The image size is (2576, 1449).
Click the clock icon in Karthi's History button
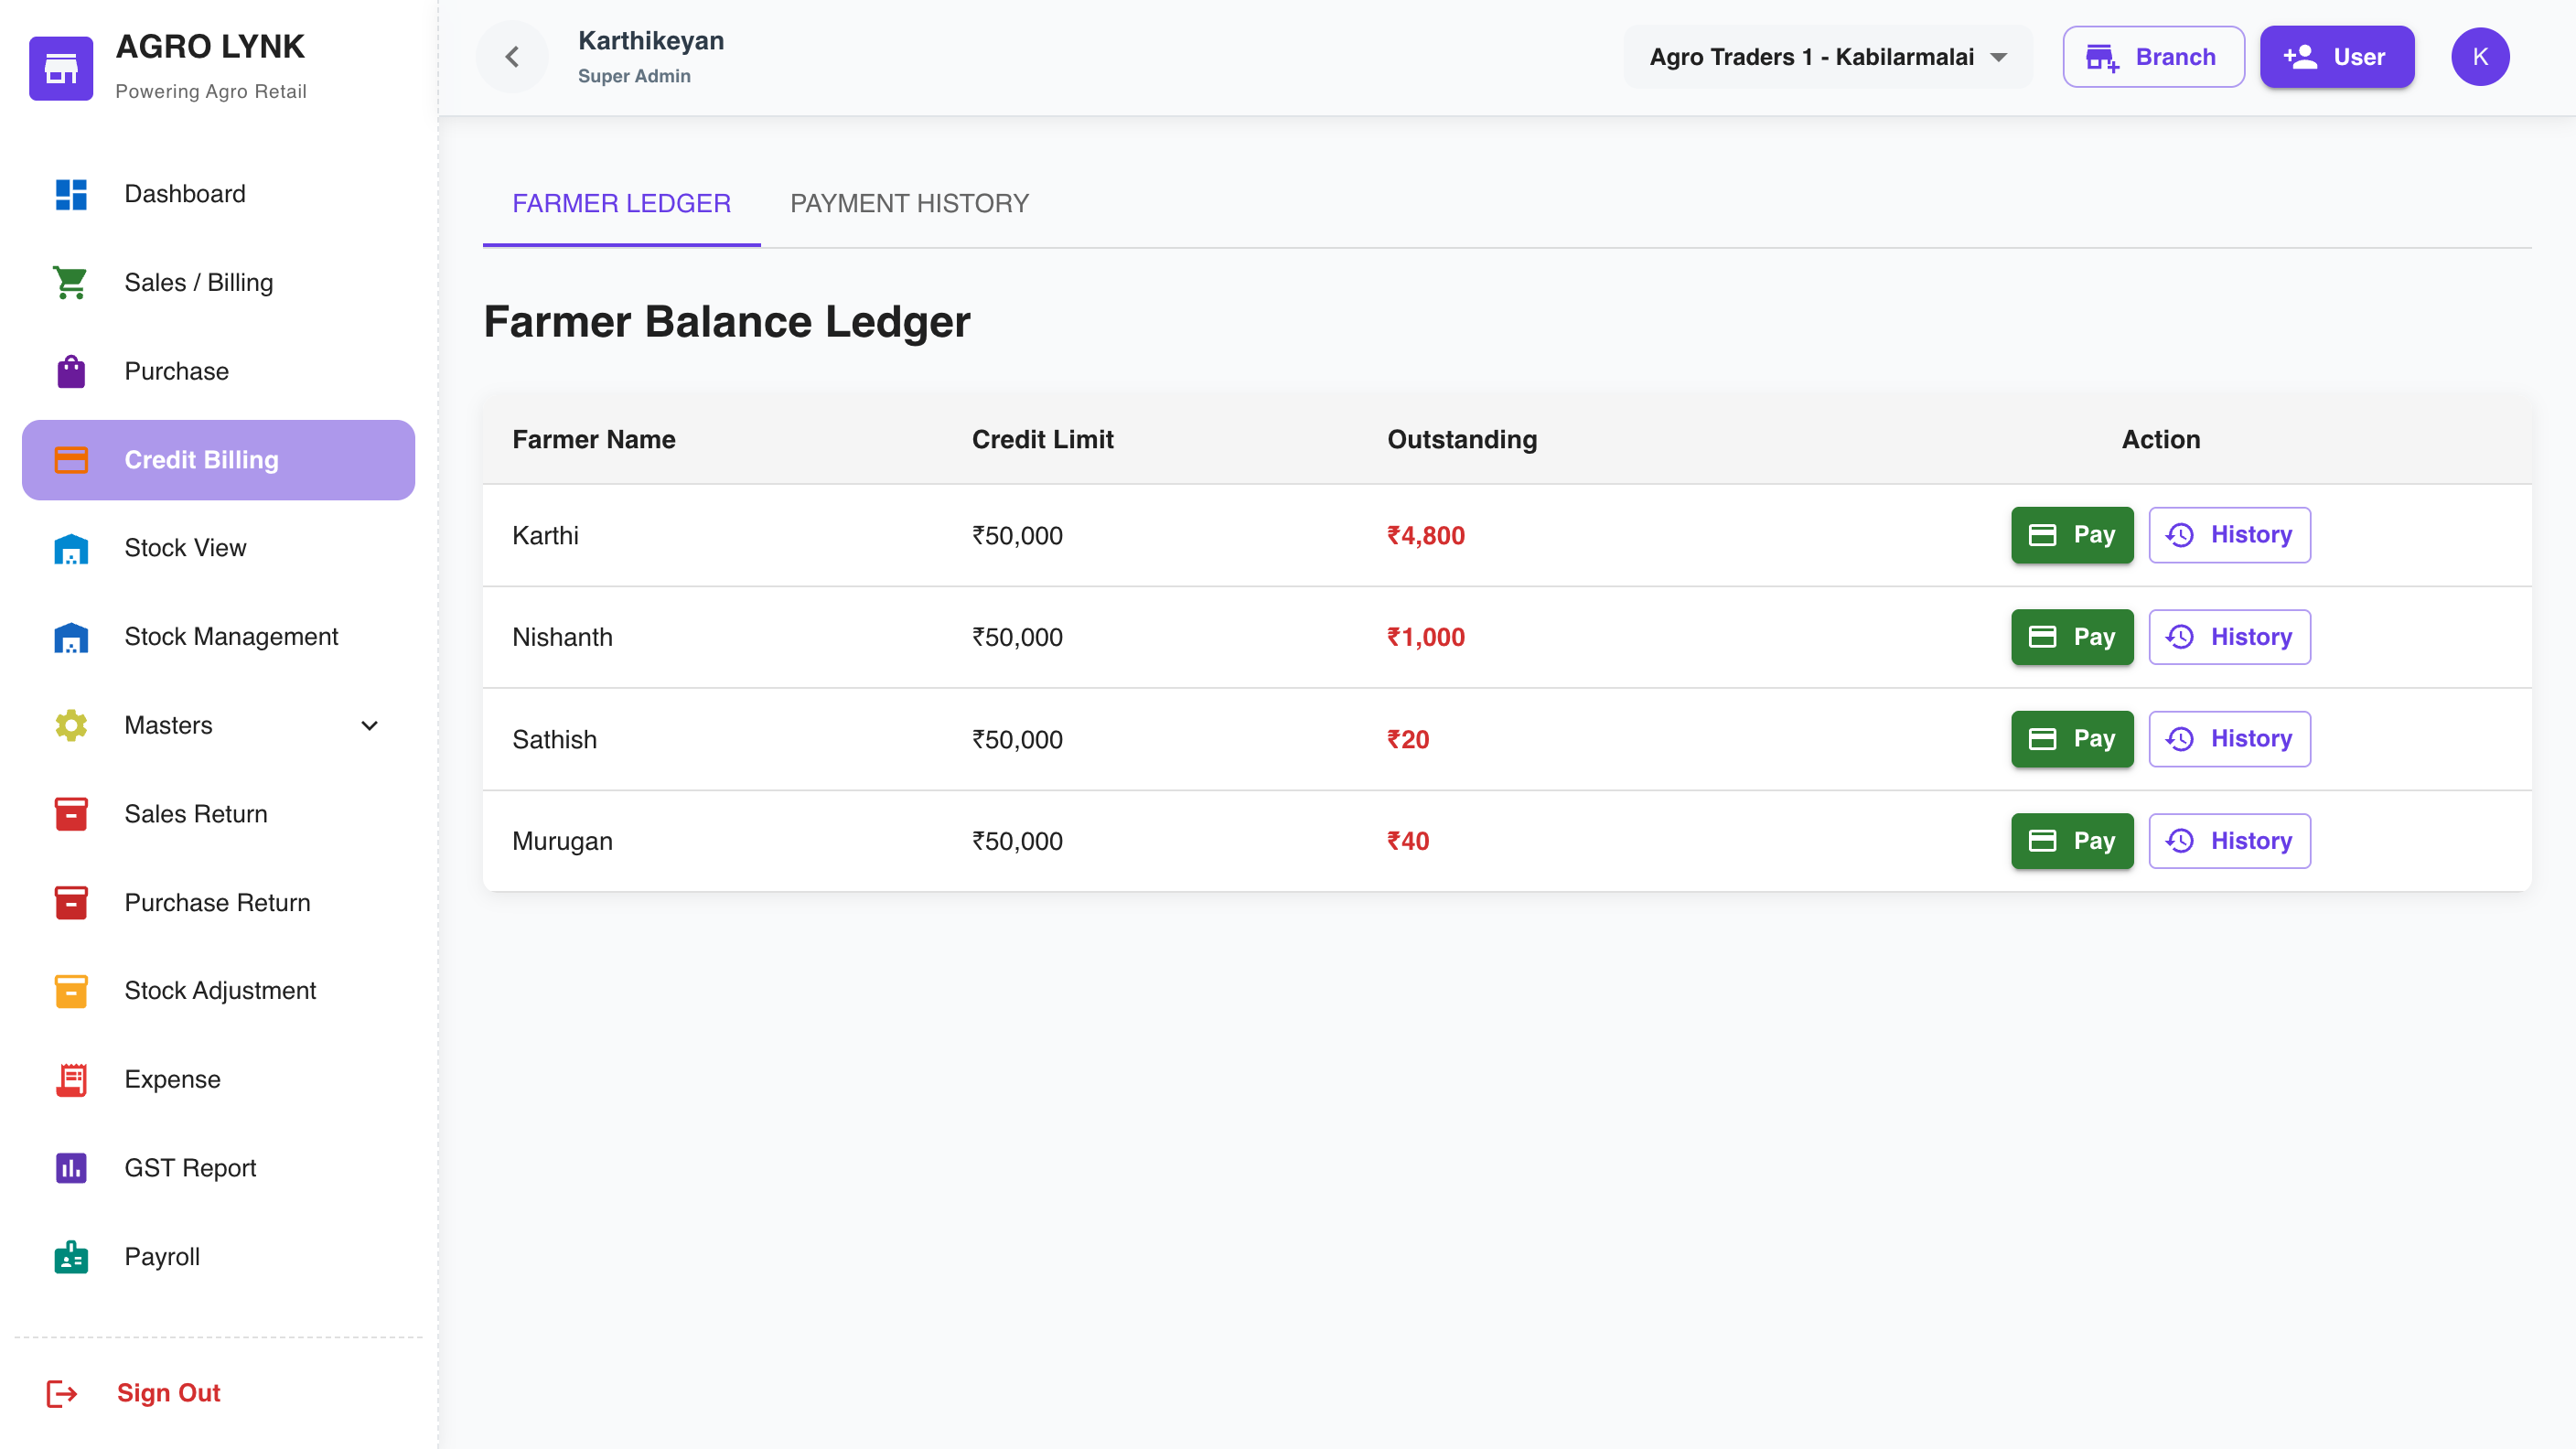(x=2180, y=535)
